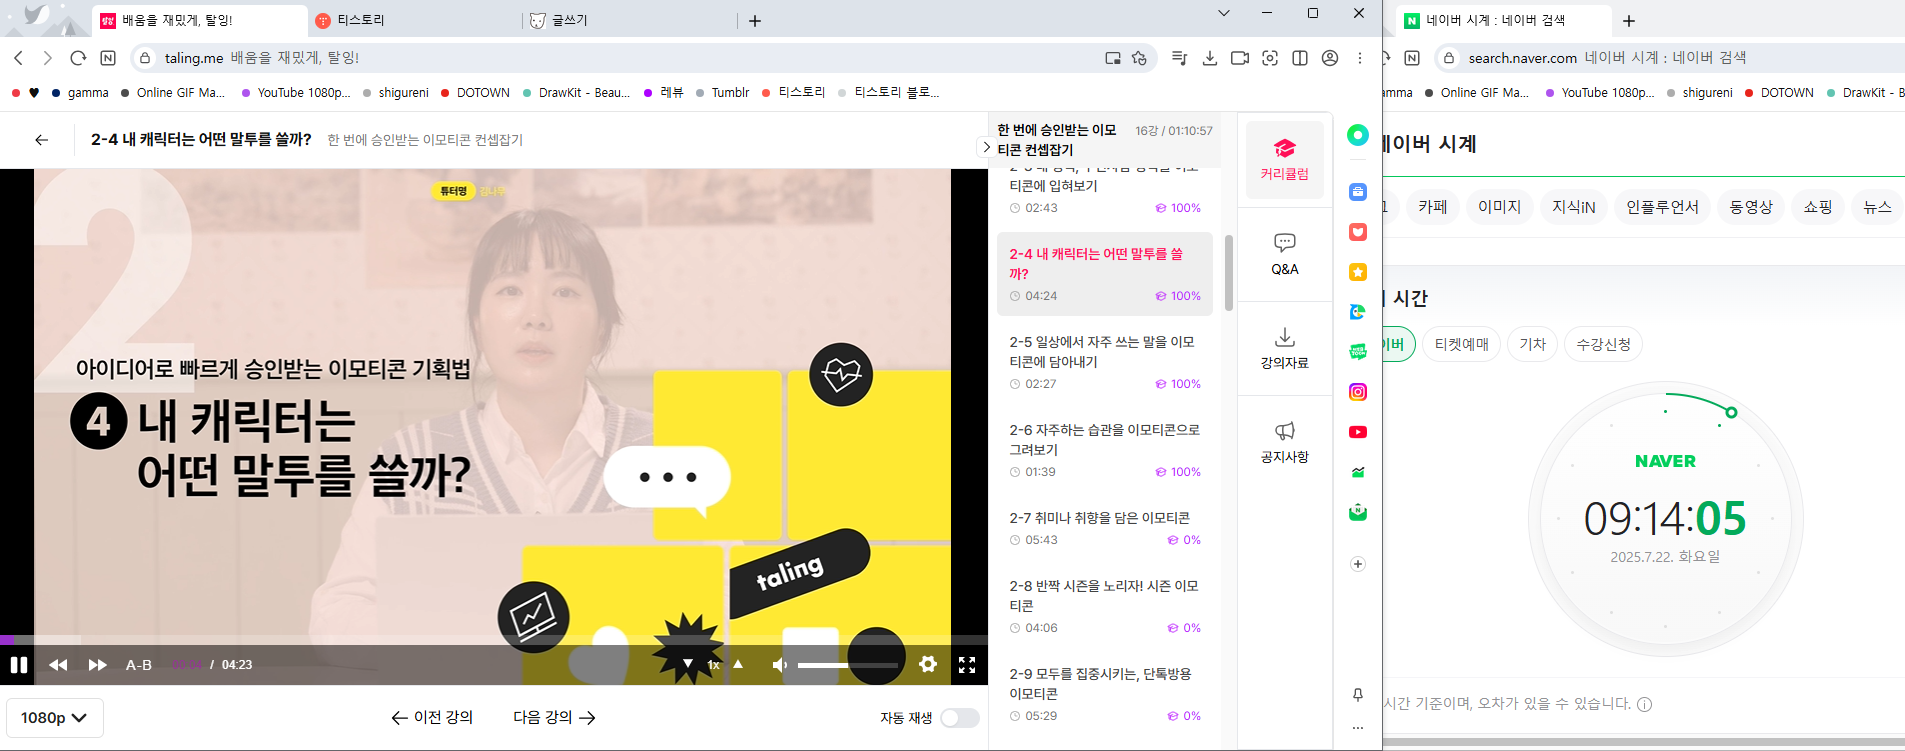Select current lecture 2-4 in the list
This screenshot has height=751, width=1905.
click(x=1105, y=274)
